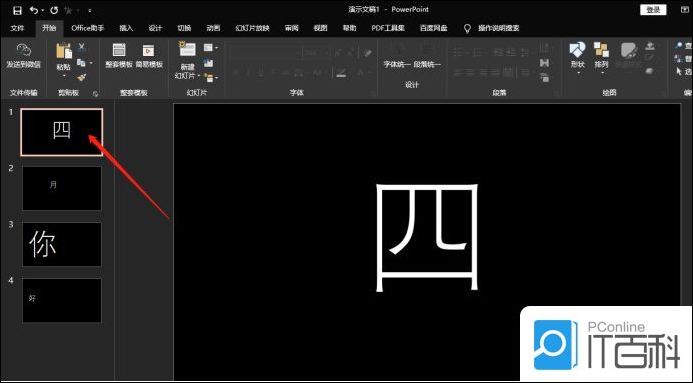
Task: Click the ribbon display options icon
Action: tap(685, 10)
